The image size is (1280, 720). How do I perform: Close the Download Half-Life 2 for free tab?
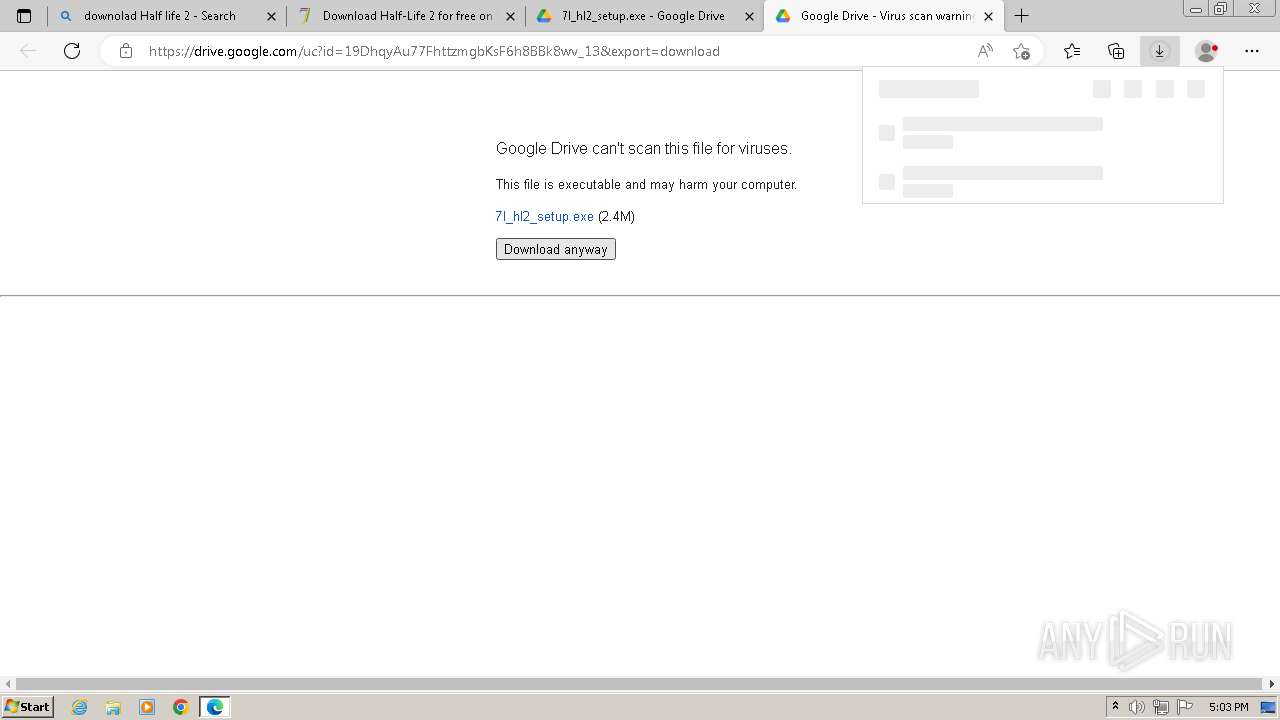point(510,16)
